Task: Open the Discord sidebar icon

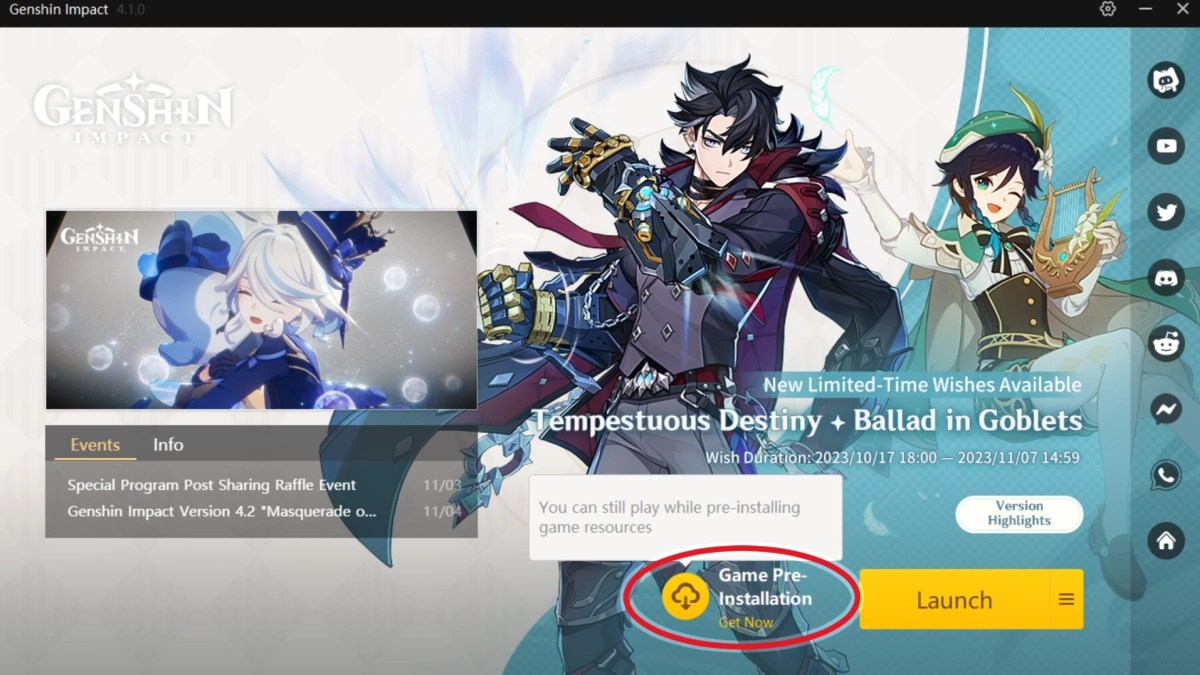Action: coord(1166,277)
